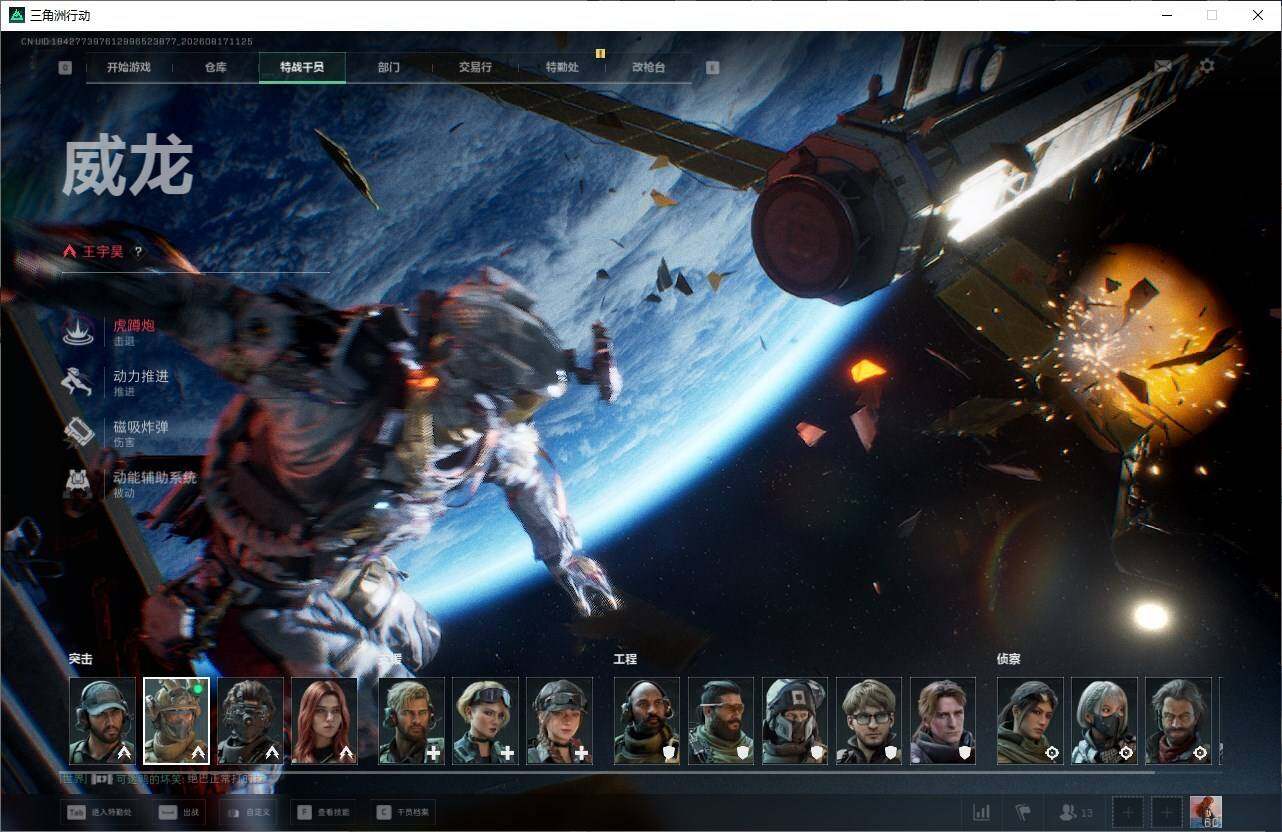Go to the 开始游戏 tab

click(x=129, y=68)
